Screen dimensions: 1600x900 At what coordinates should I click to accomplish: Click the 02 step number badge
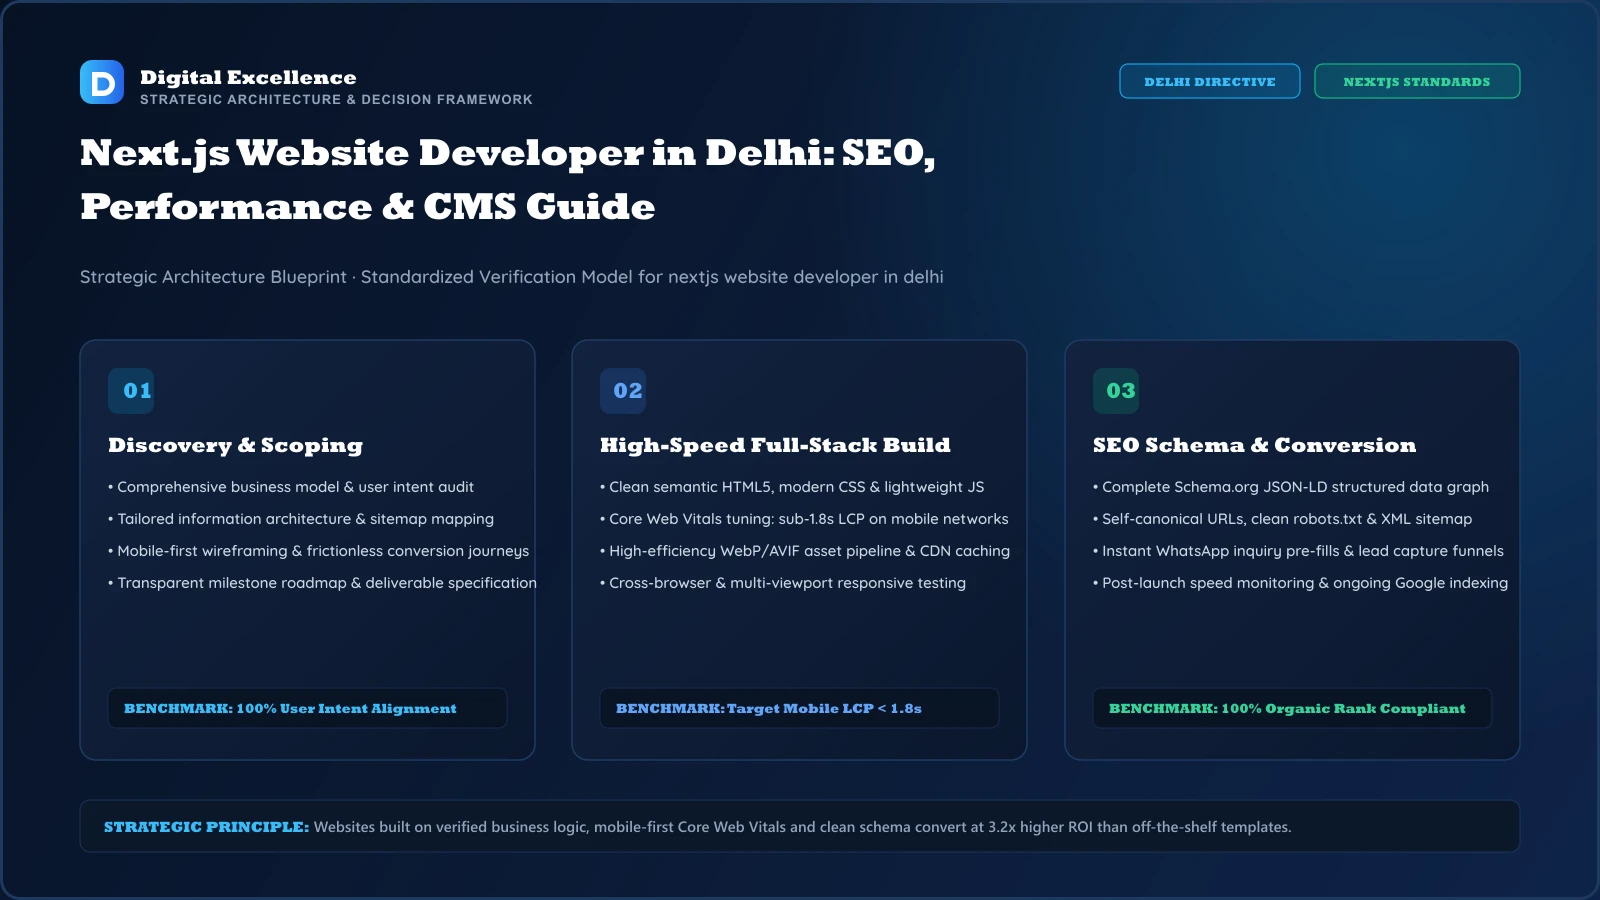623,391
